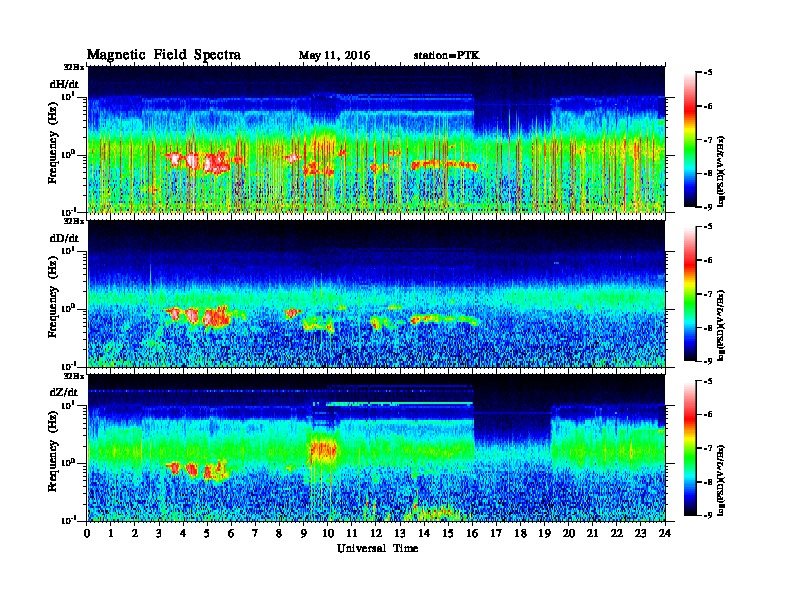The width and height of the screenshot is (792, 612).
Task: Click the "13" tick on Universal Time axis
Action: pyautogui.click(x=400, y=533)
